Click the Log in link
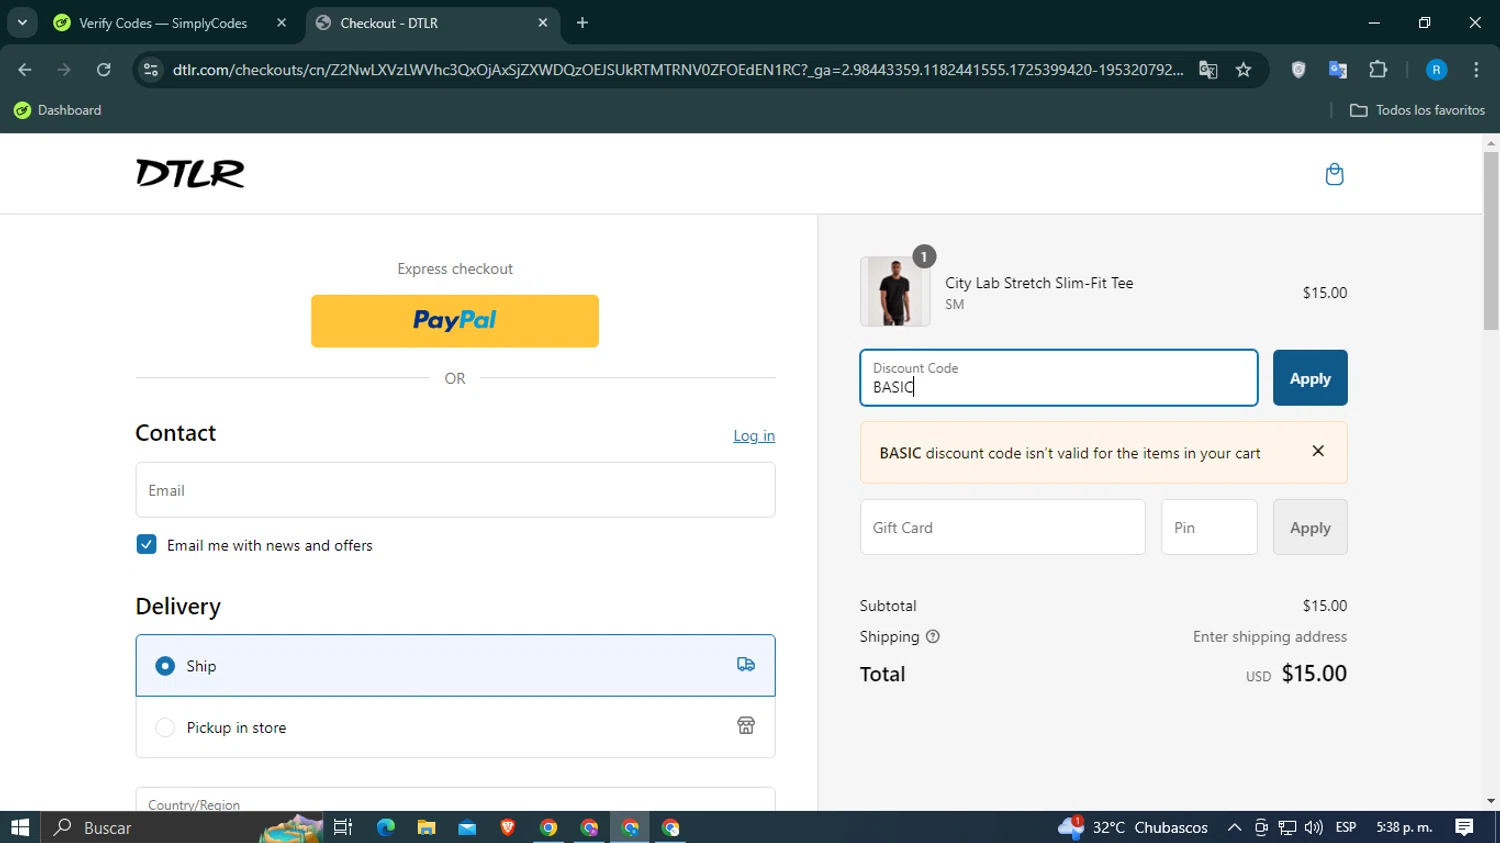 (x=754, y=436)
